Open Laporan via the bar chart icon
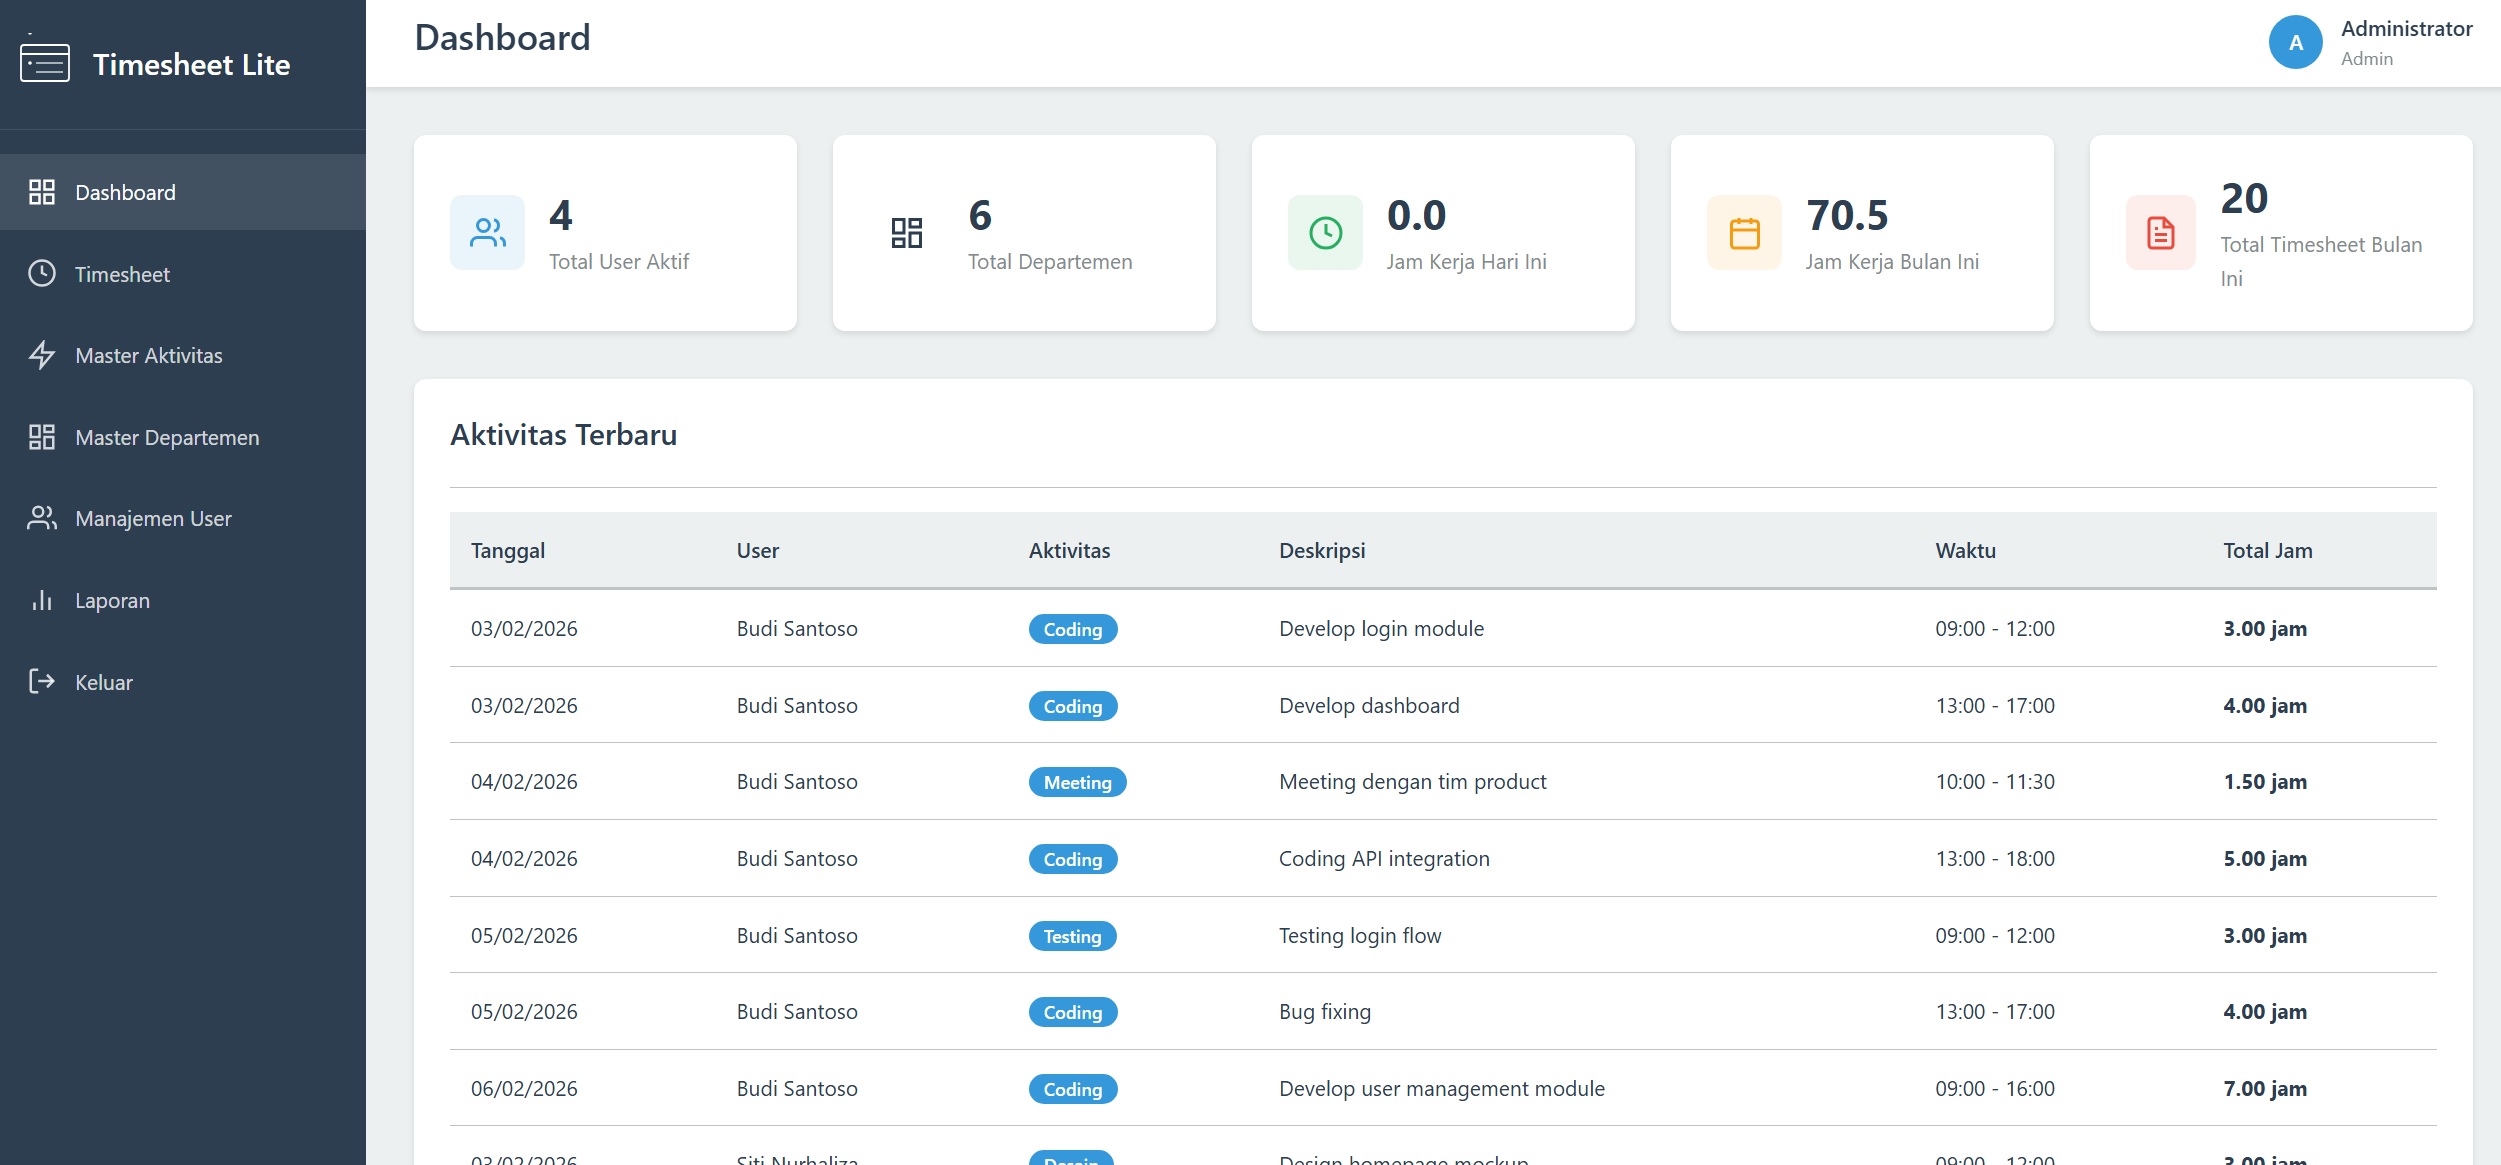 coord(42,600)
